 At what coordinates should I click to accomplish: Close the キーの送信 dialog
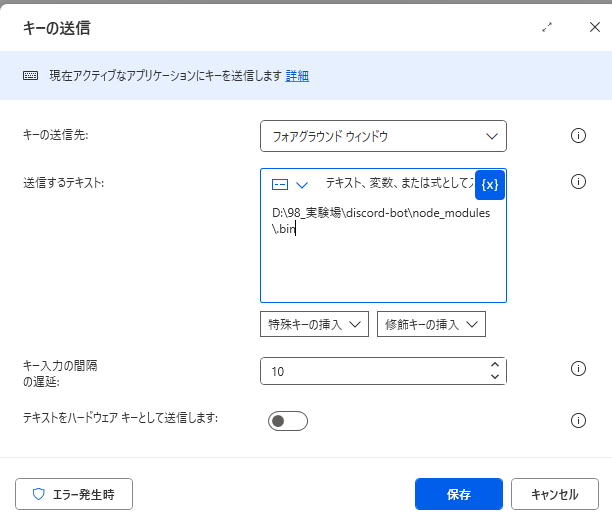pos(594,28)
